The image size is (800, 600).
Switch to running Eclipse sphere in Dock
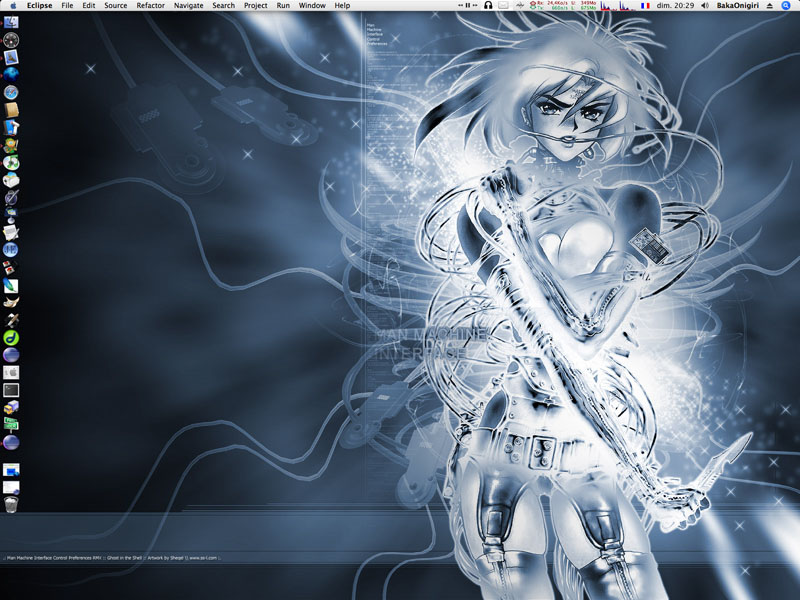pyautogui.click(x=11, y=442)
